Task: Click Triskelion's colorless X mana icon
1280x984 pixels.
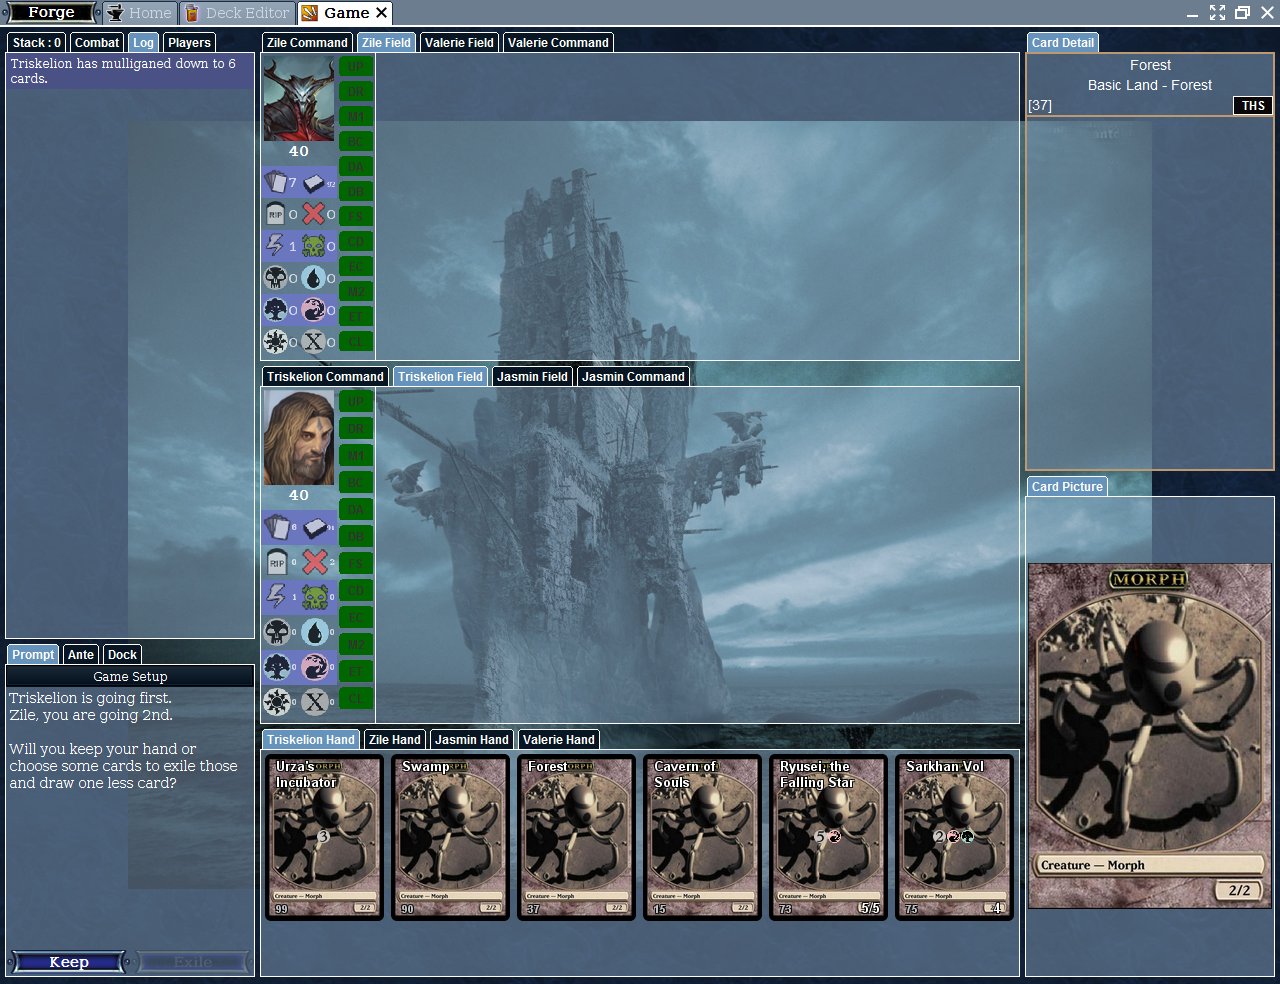Action: click(x=315, y=702)
